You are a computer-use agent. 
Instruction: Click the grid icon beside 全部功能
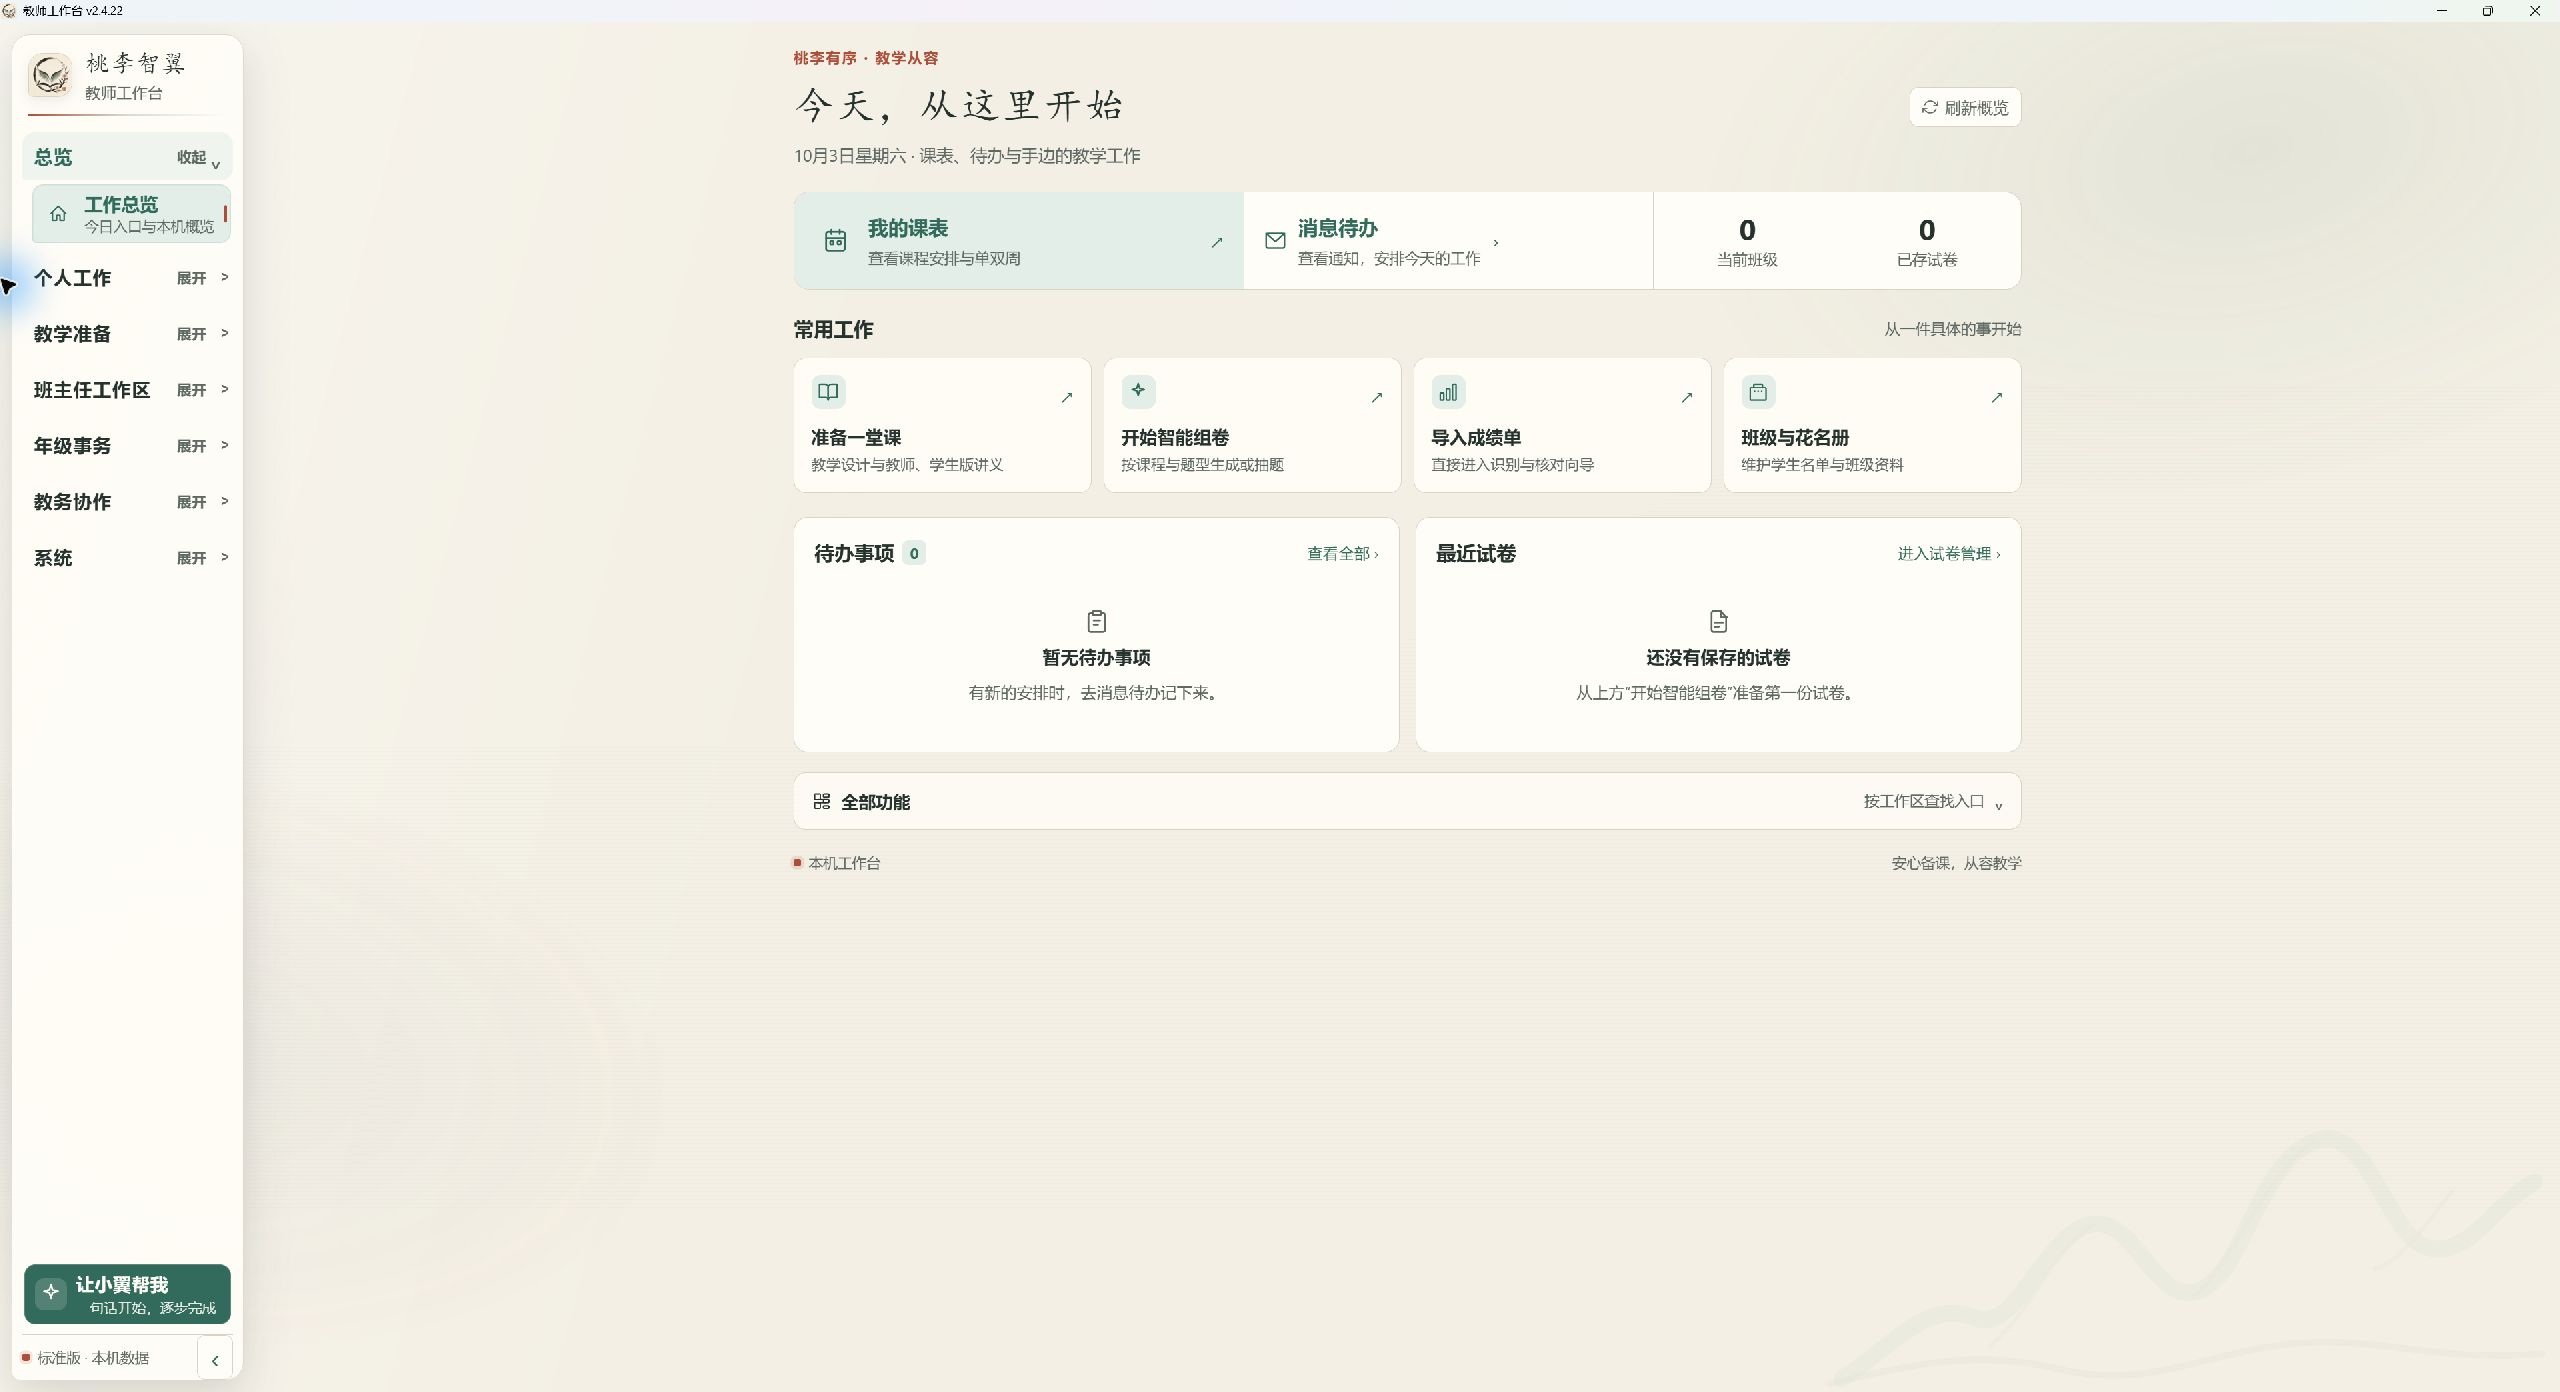point(822,801)
